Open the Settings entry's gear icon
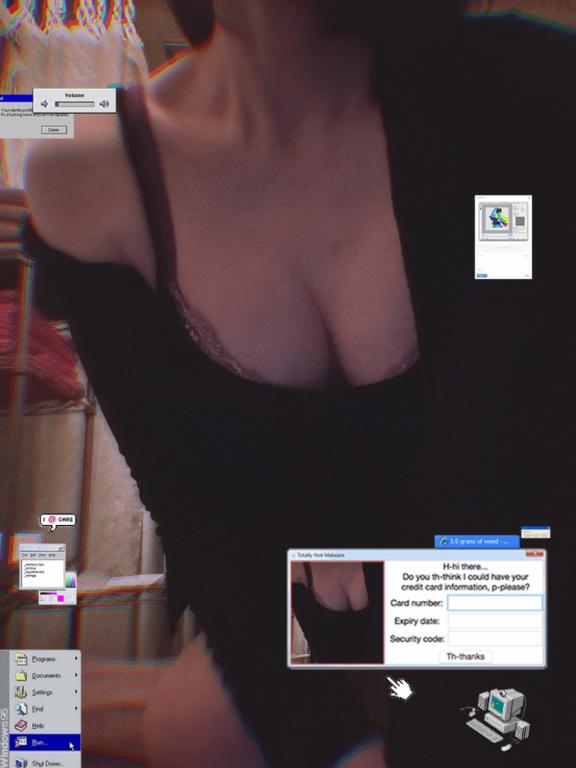The height and width of the screenshot is (768, 576). coord(21,692)
